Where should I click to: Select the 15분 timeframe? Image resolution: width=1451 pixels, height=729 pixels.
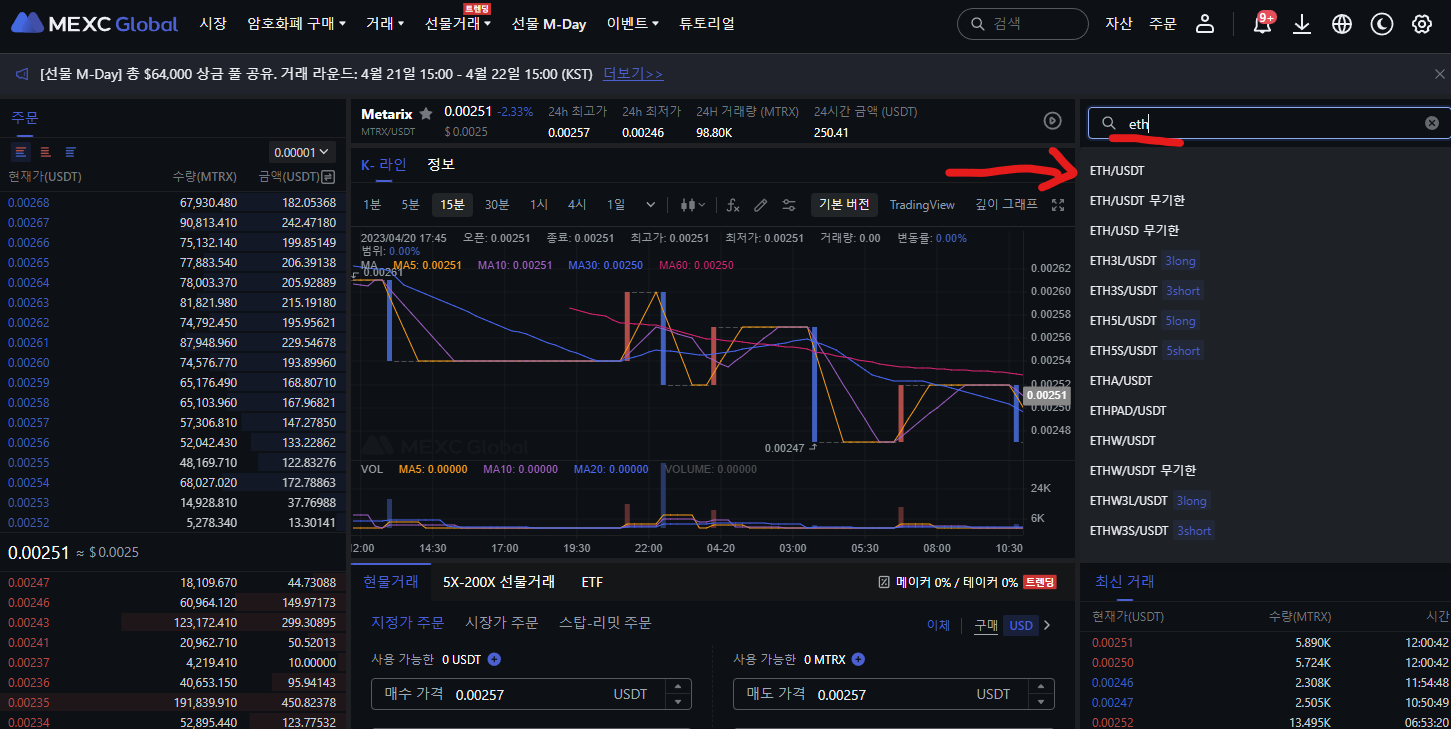452,205
